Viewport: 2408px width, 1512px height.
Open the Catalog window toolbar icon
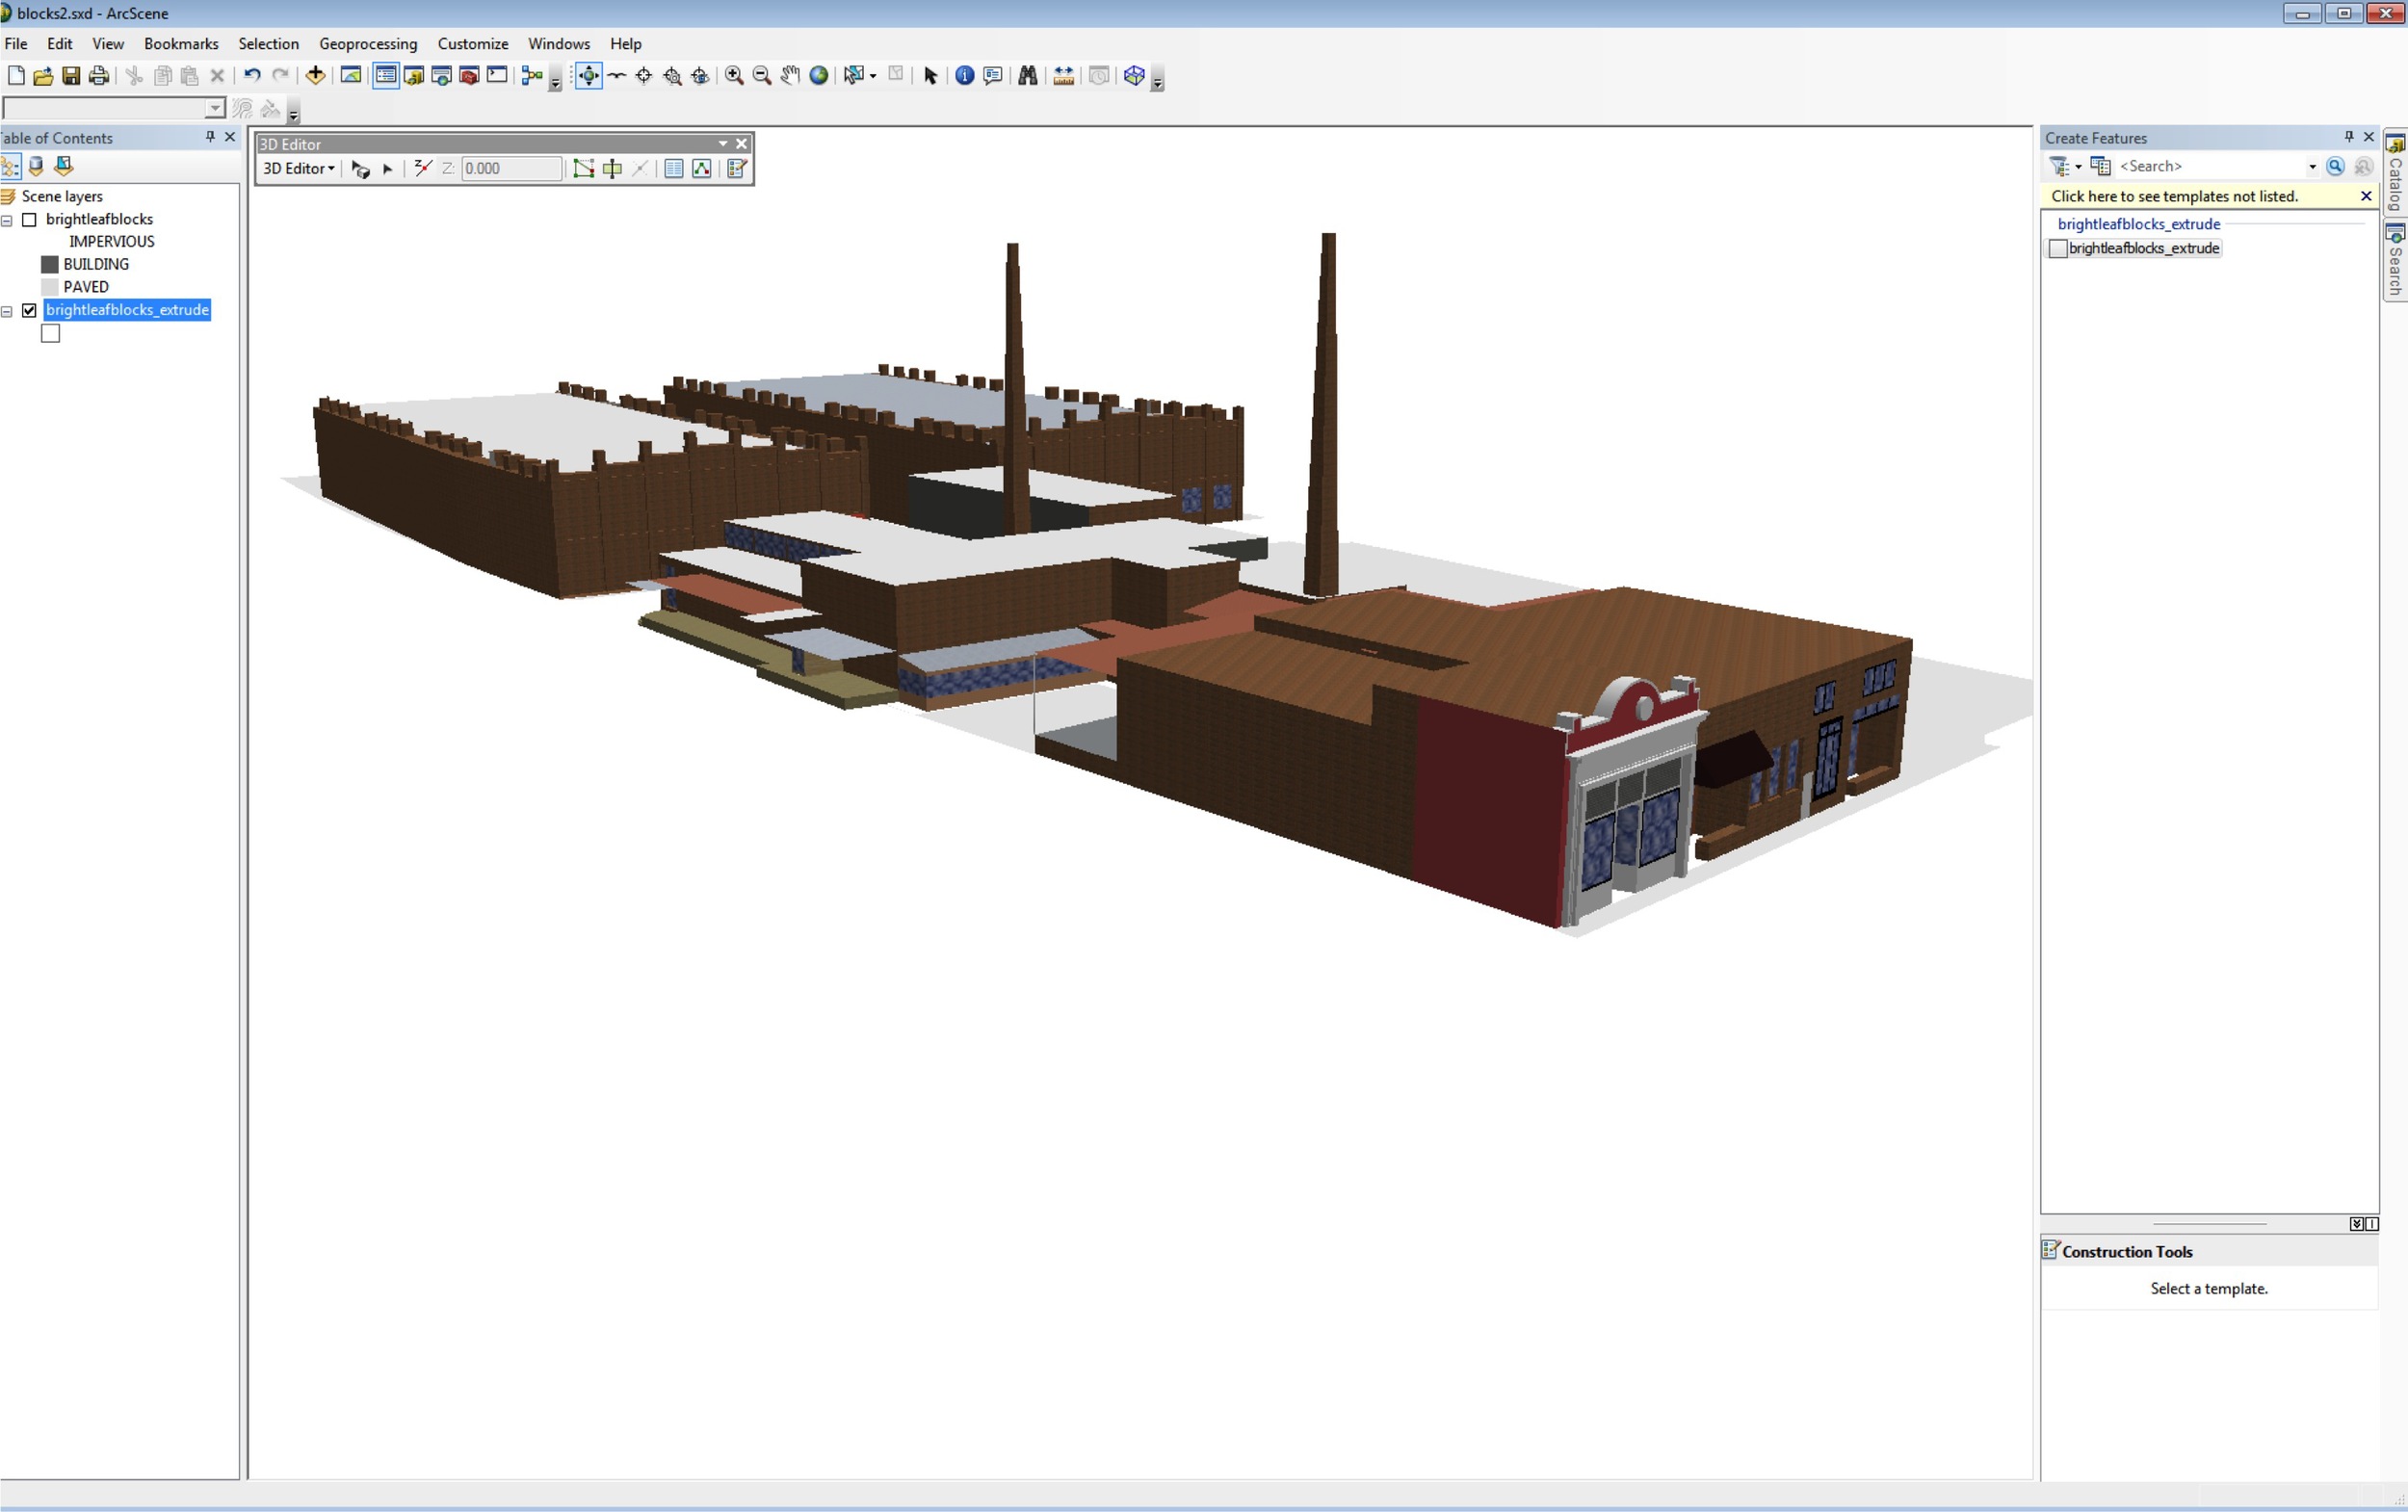414,76
